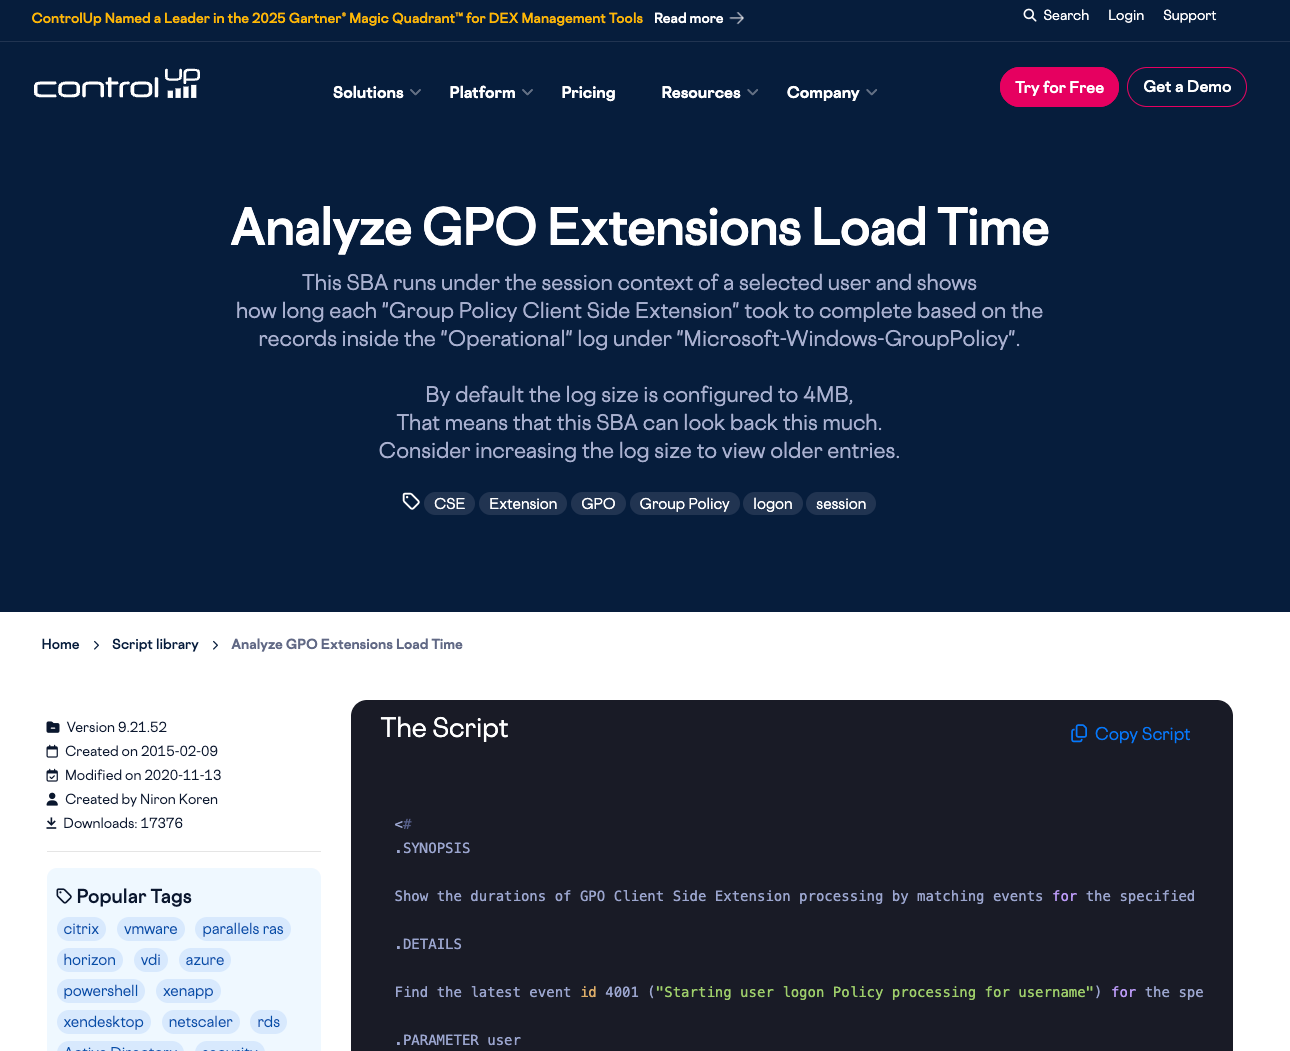Image resolution: width=1290 pixels, height=1051 pixels.
Task: Click the Try for Free button
Action: pos(1059,87)
